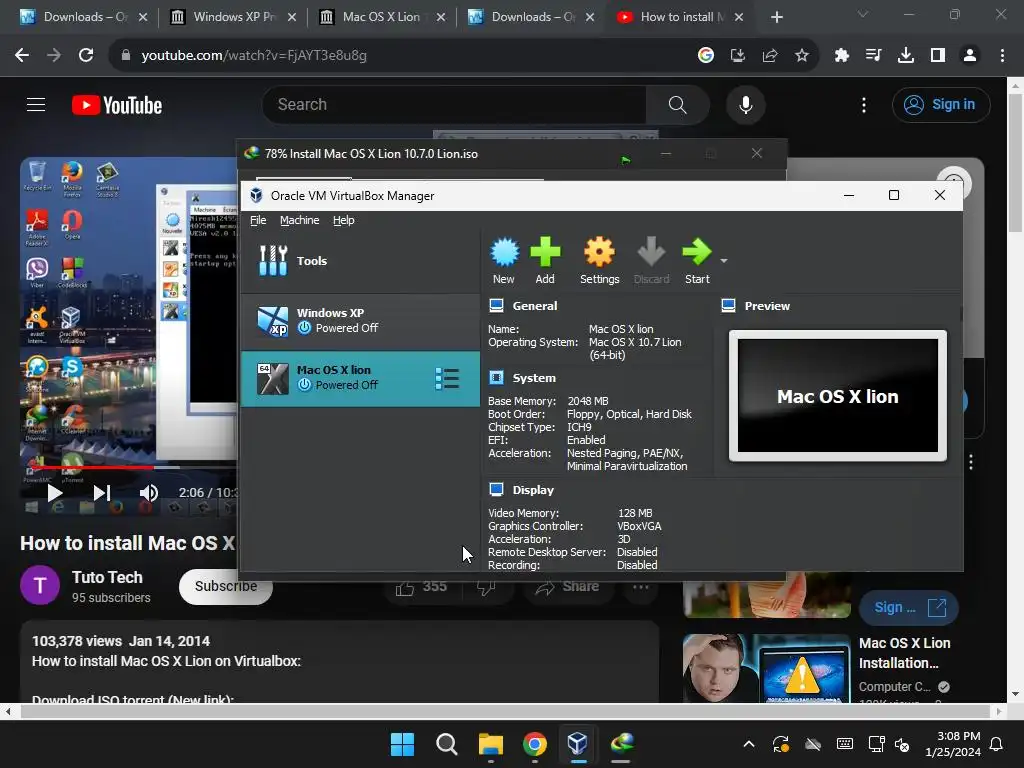Expand Chrome tab search chevron
The height and width of the screenshot is (768, 1024).
[x=863, y=14]
